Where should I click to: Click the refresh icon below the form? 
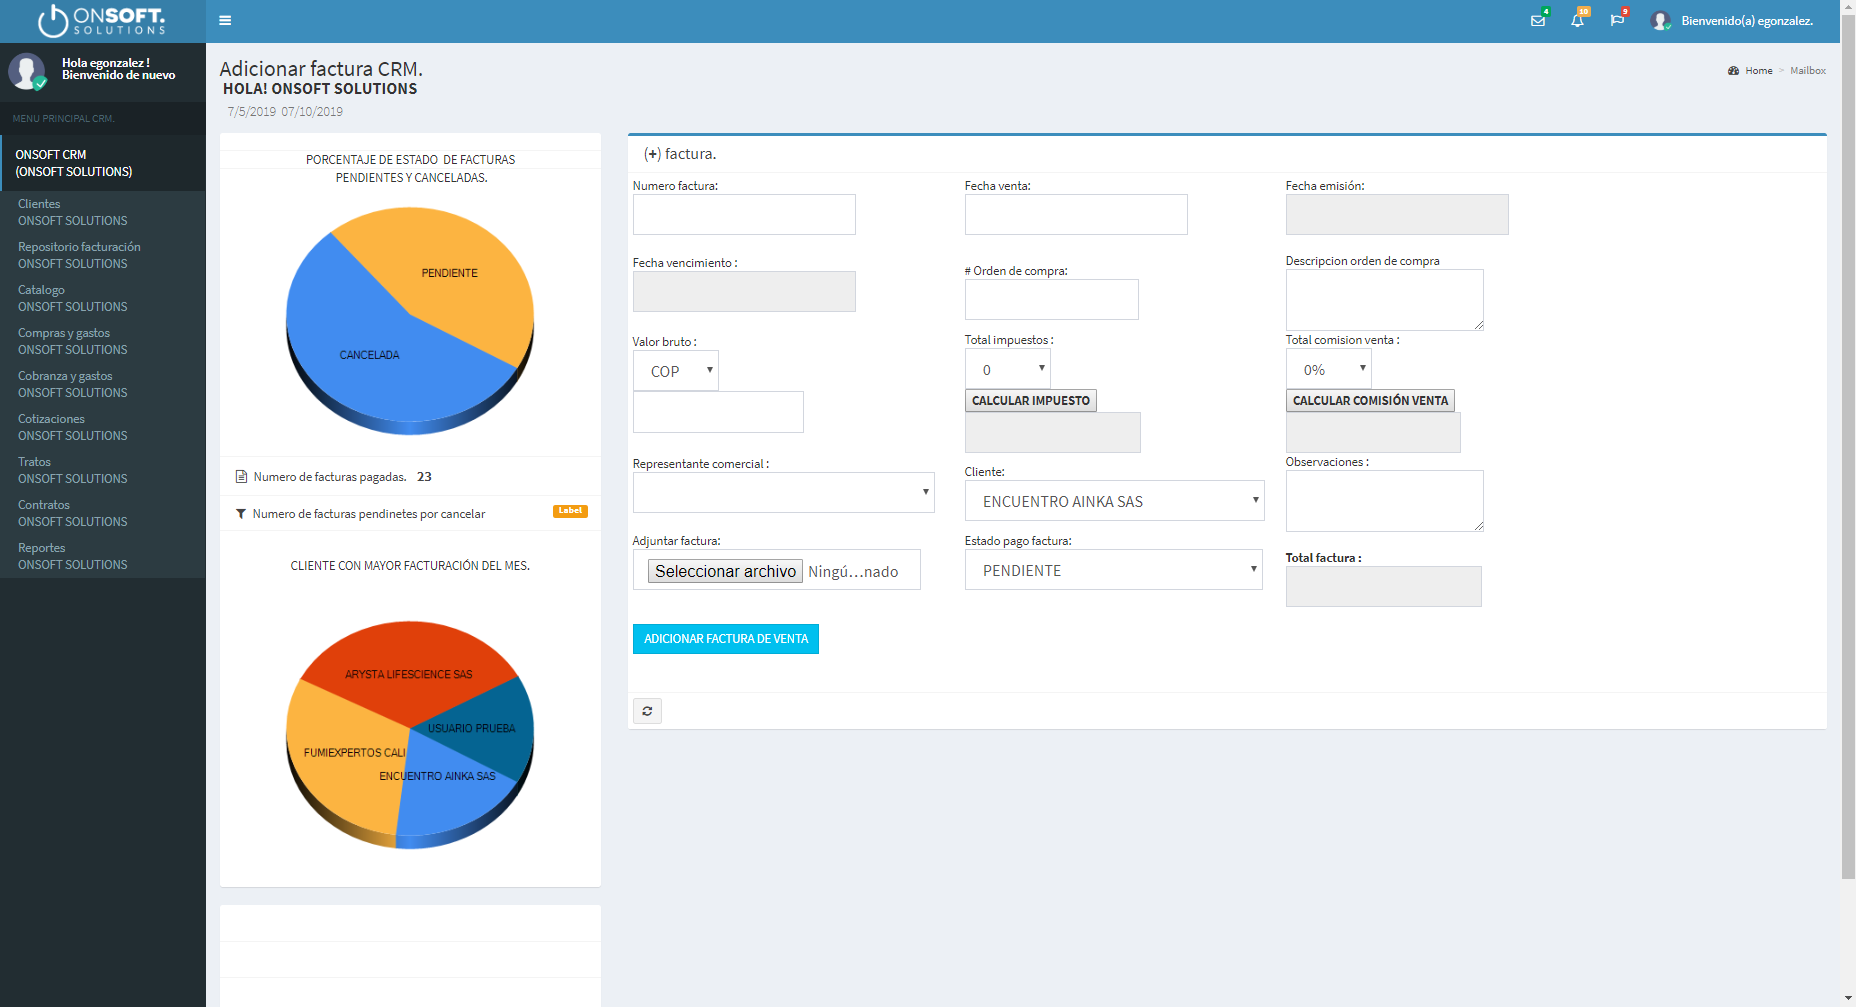click(x=647, y=711)
